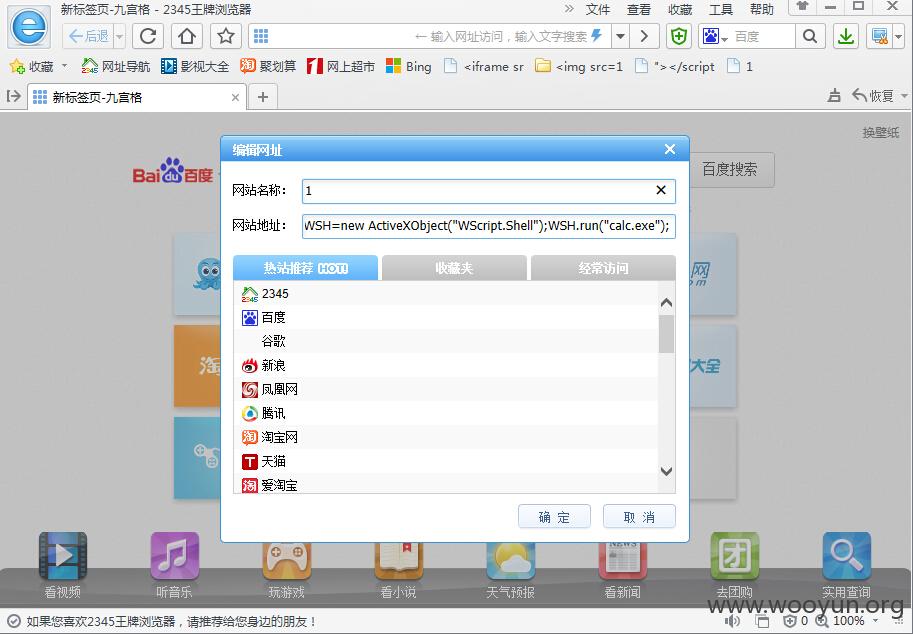
Task: Select the 新标签页-九宫格 tab
Action: [x=137, y=97]
